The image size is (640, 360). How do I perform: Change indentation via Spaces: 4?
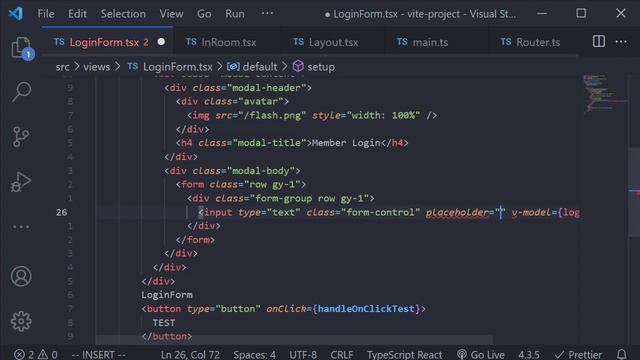(x=254, y=354)
